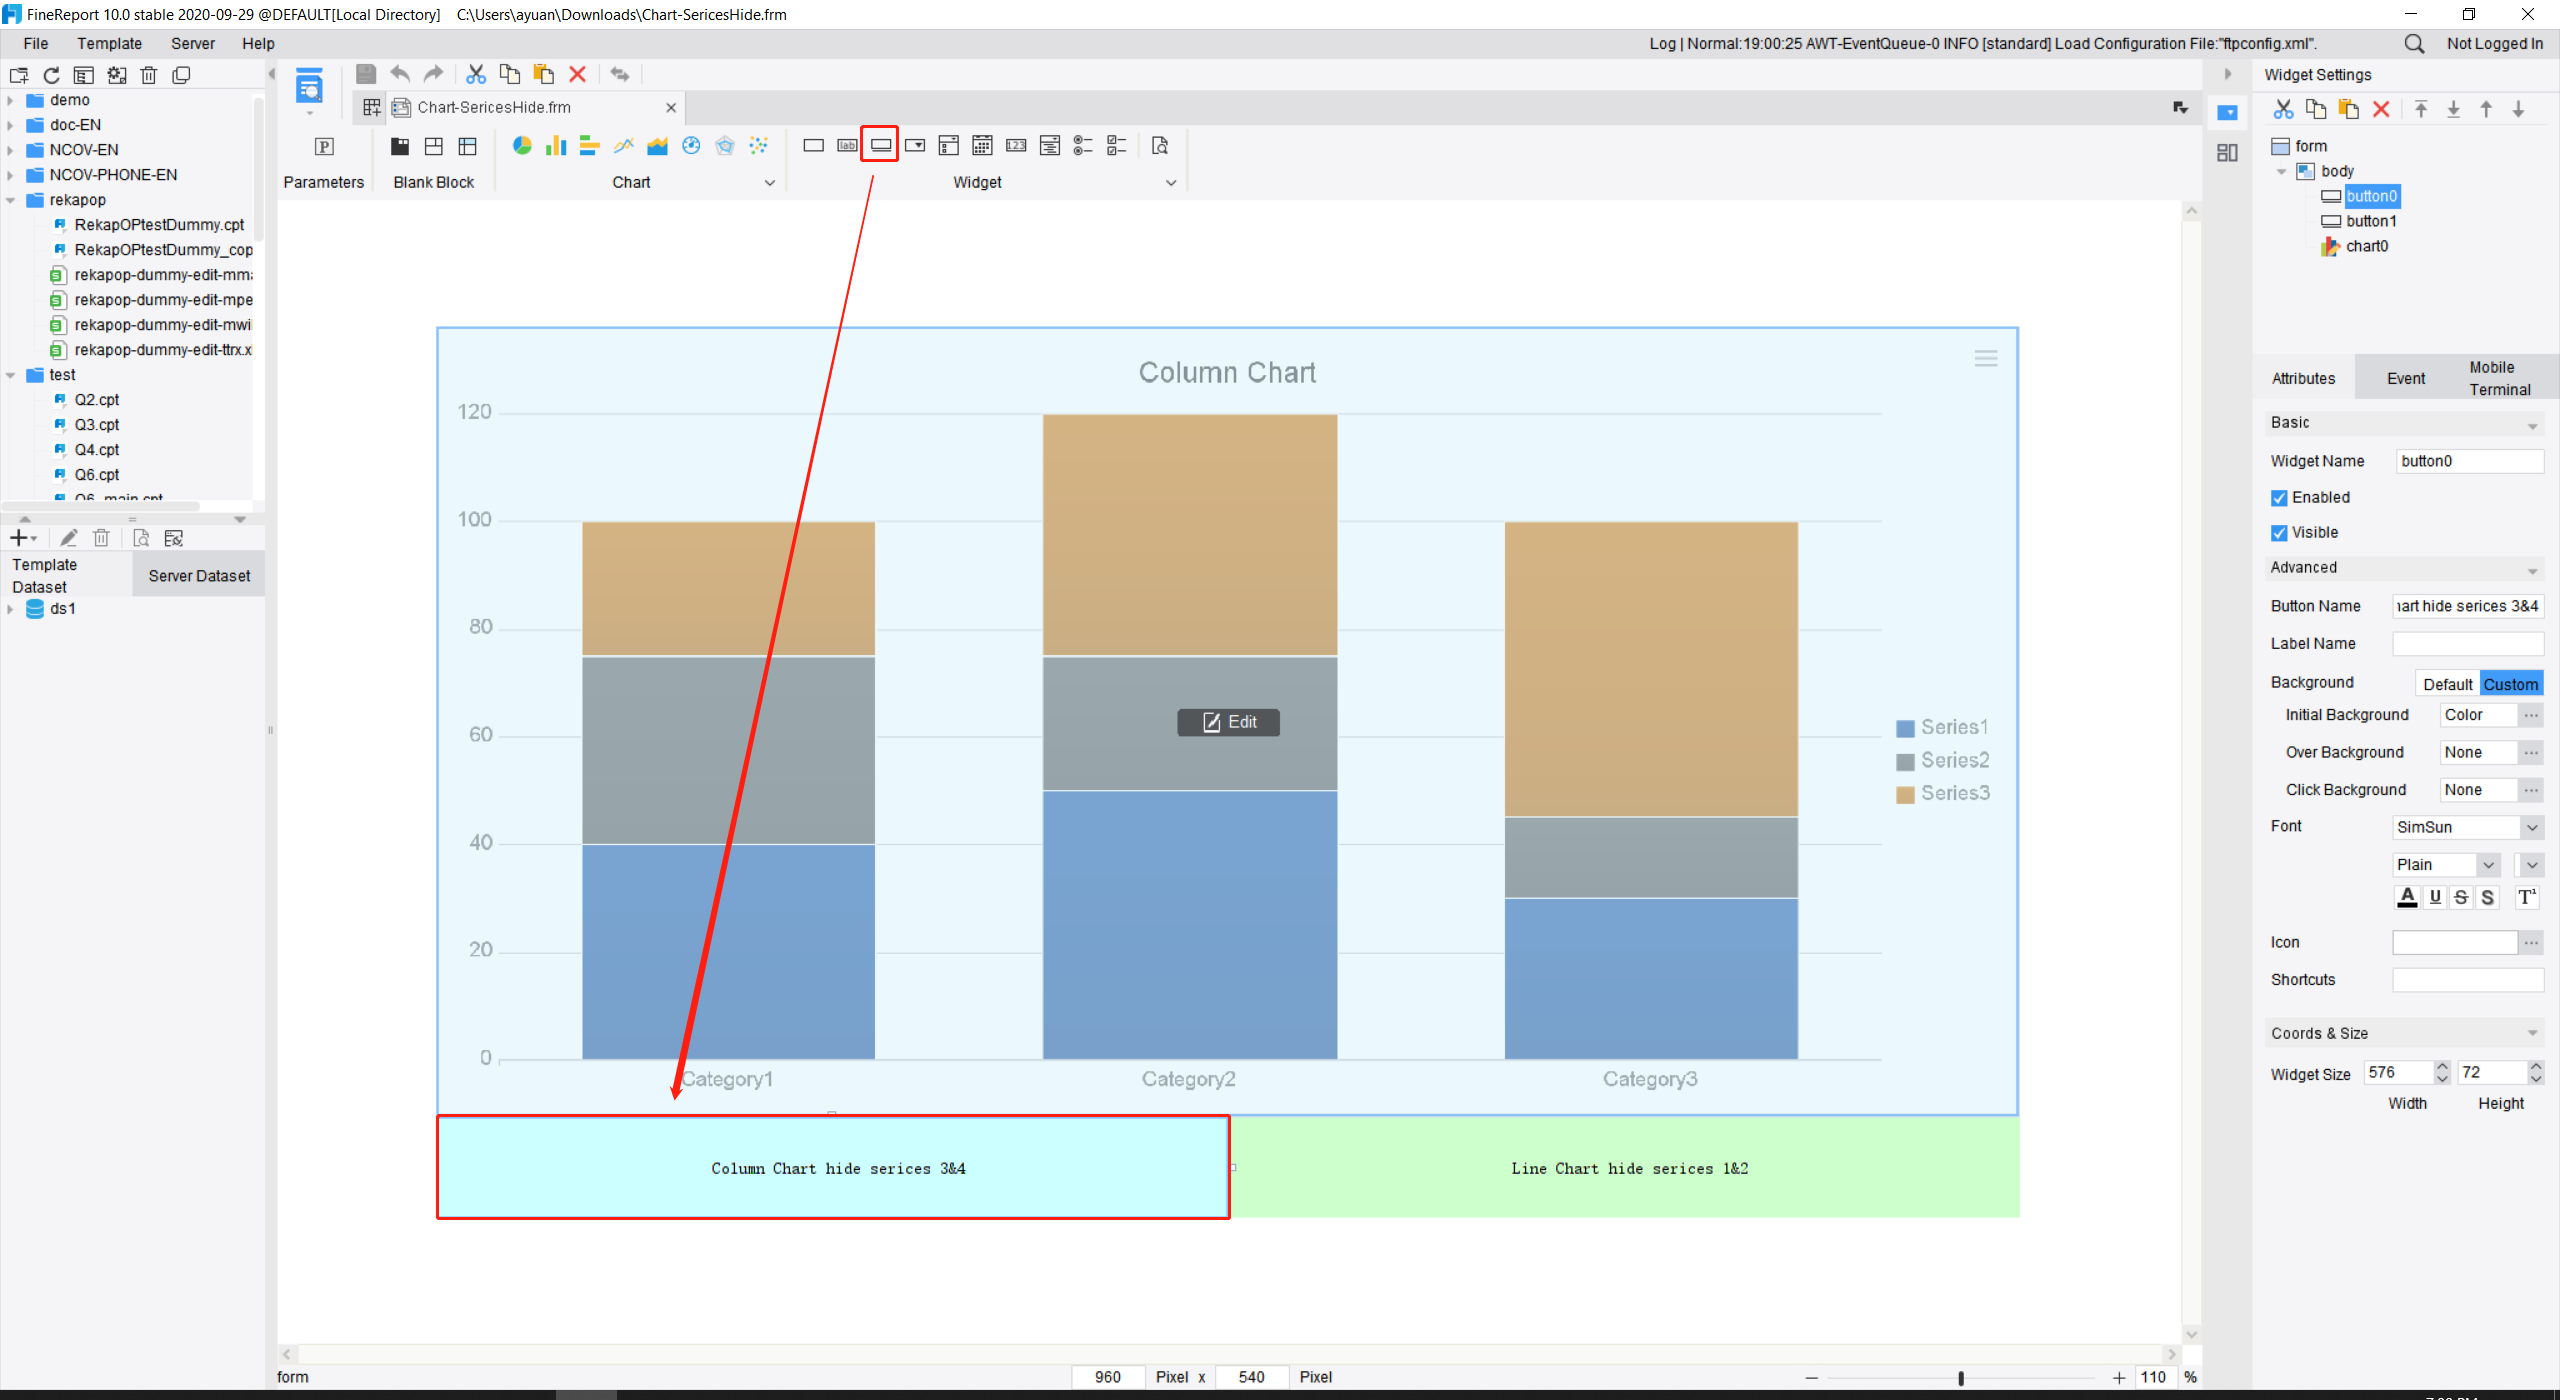Viewport: 2560px width, 1400px height.
Task: Collapse the test folder
Action: [10, 375]
